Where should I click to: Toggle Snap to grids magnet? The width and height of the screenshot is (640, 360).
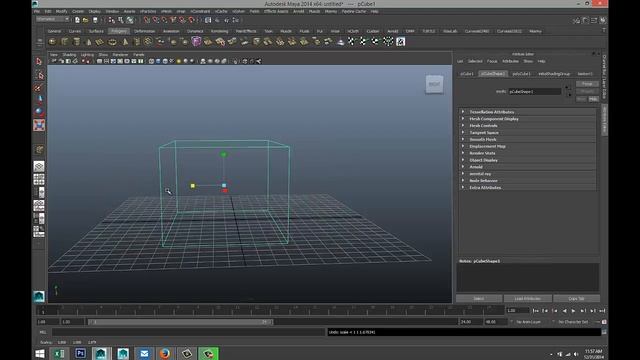[147, 20]
